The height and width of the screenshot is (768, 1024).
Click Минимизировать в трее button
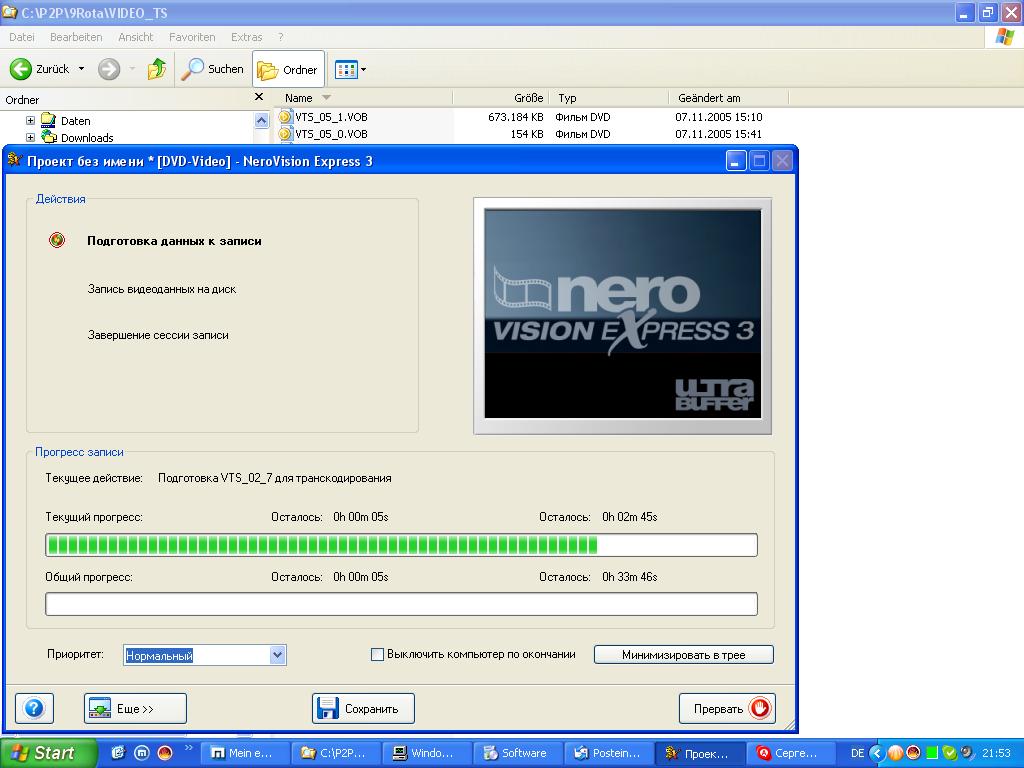tap(684, 654)
